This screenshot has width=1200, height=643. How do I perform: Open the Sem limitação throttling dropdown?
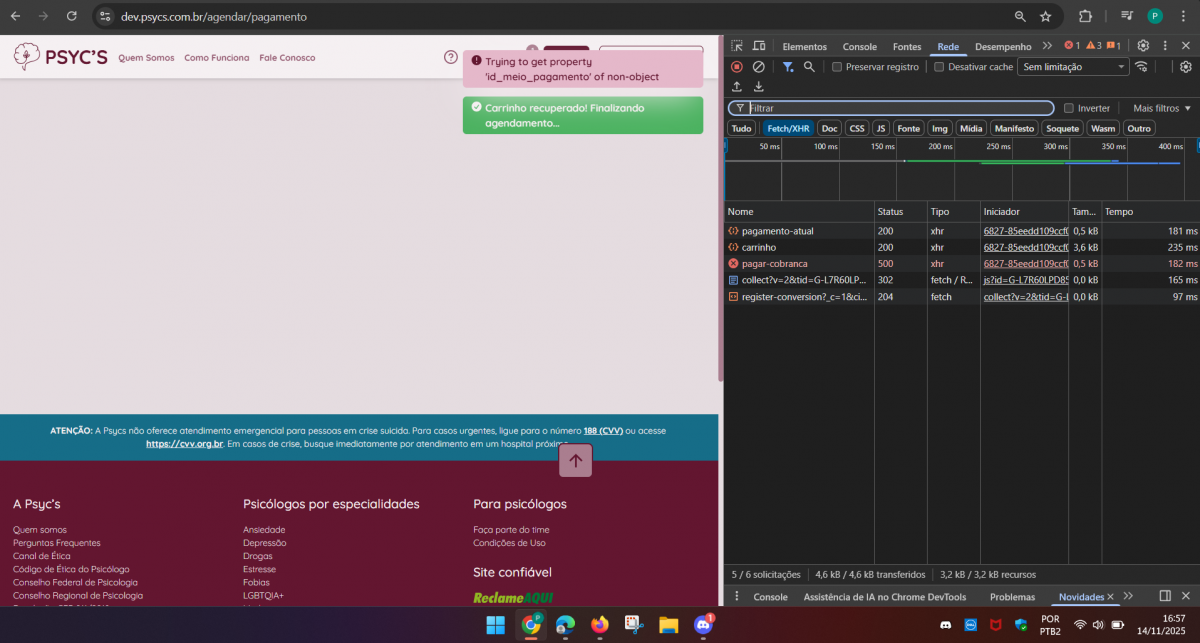(x=1073, y=67)
